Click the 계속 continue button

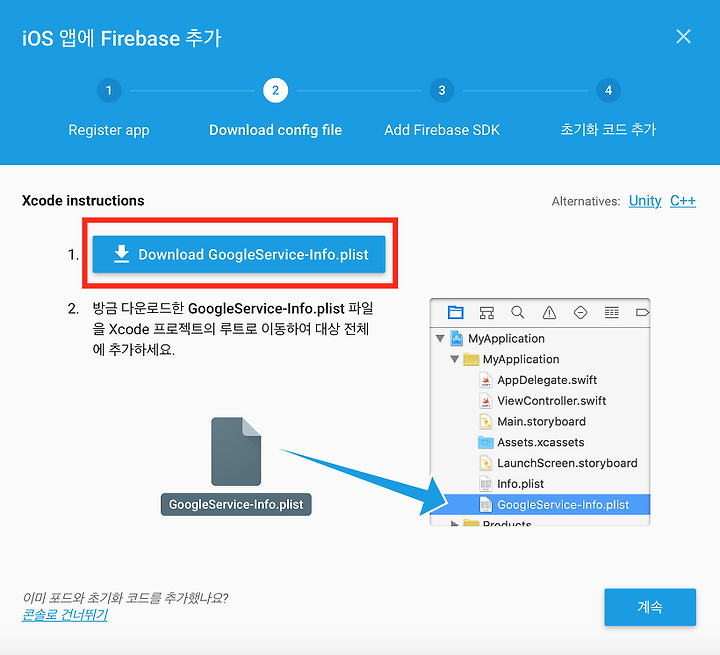pyautogui.click(x=650, y=607)
